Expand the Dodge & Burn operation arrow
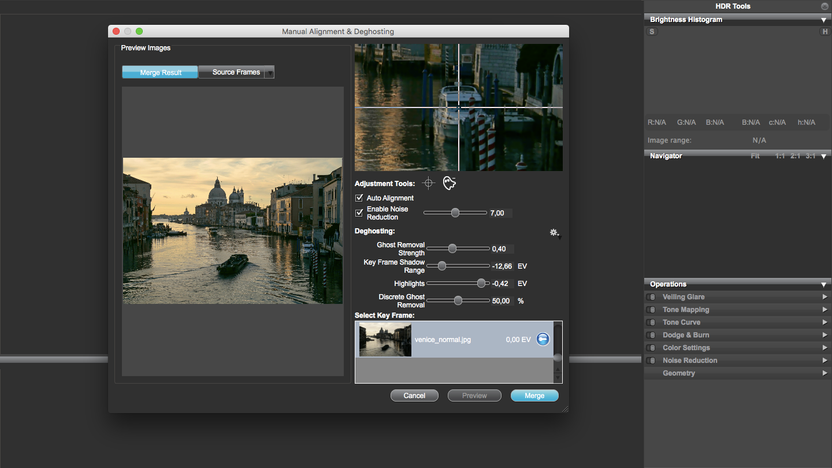The width and height of the screenshot is (832, 468). (825, 335)
